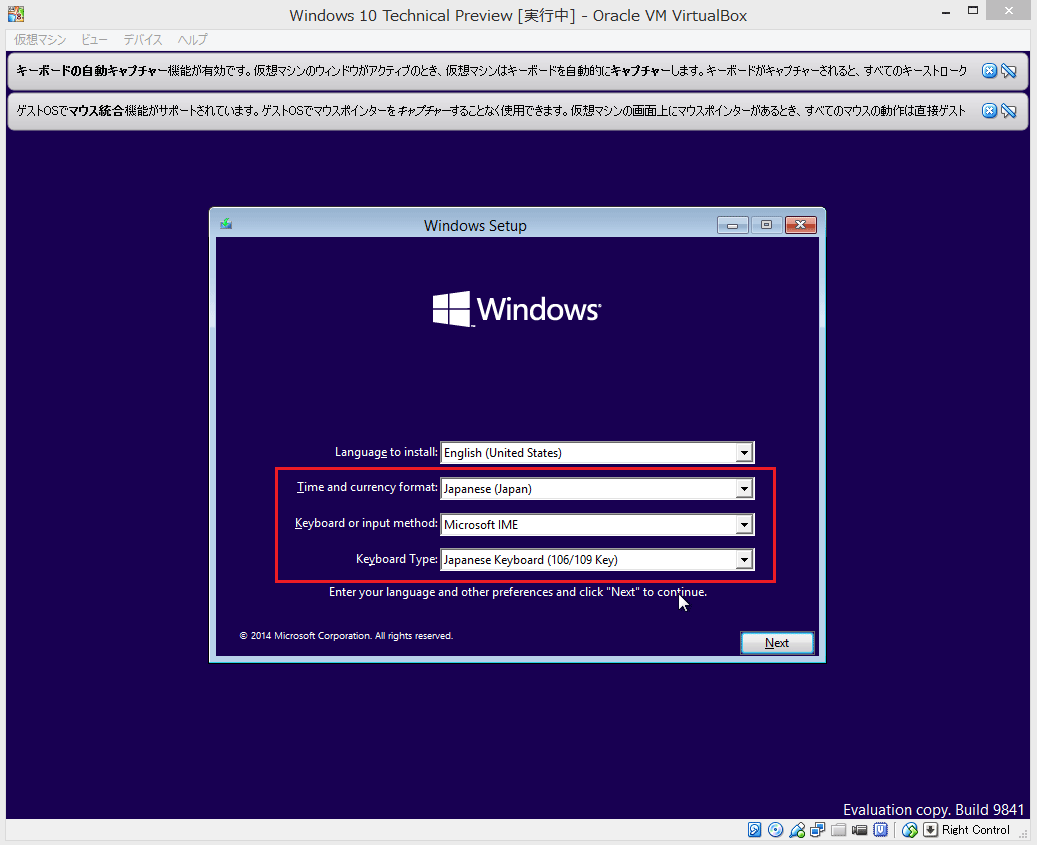Image resolution: width=1037 pixels, height=845 pixels.
Task: Open the 仮想マシン menu
Action: coord(40,40)
